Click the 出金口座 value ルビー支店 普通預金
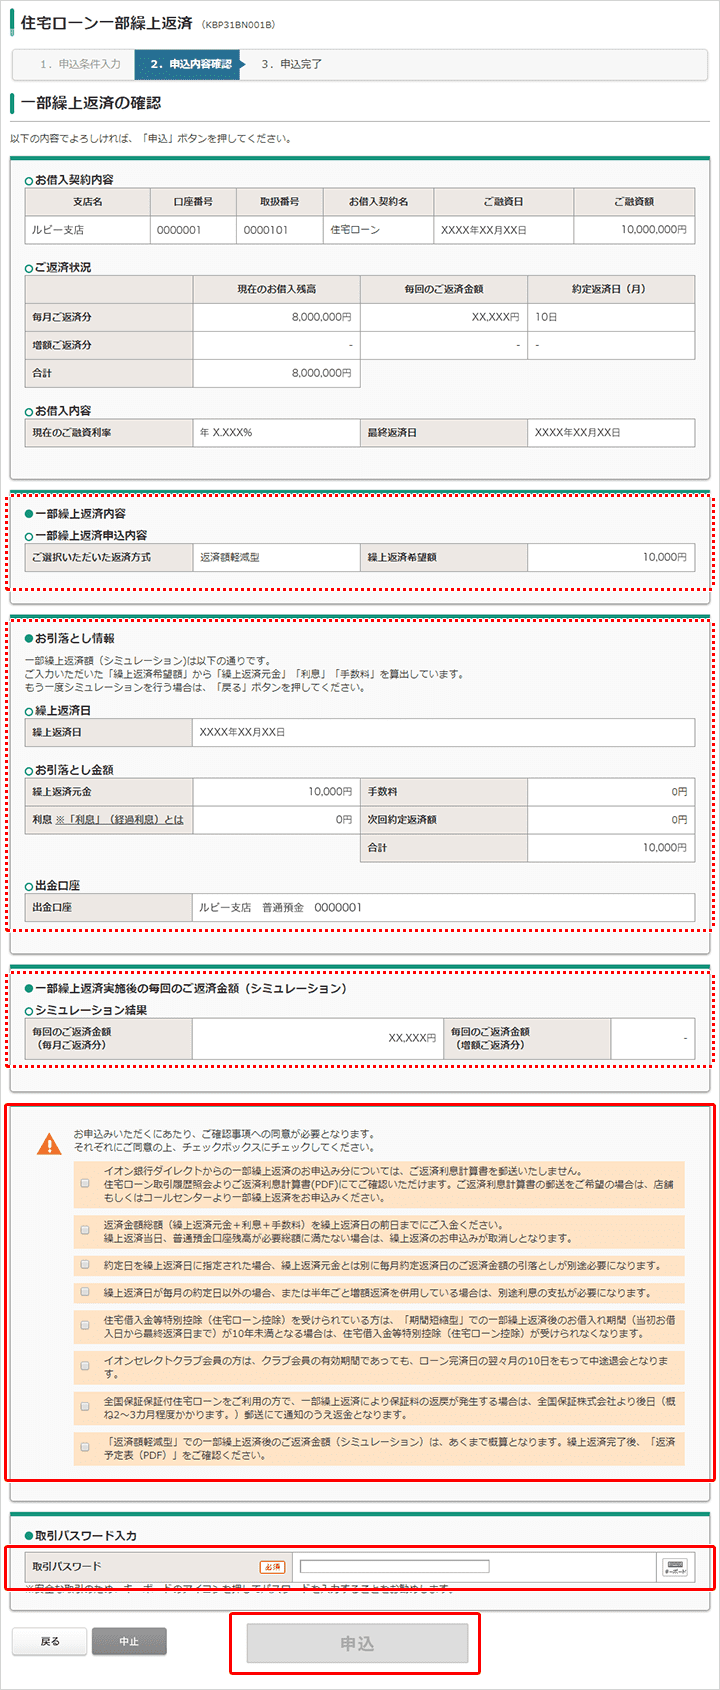720x1690 pixels. click(x=444, y=907)
